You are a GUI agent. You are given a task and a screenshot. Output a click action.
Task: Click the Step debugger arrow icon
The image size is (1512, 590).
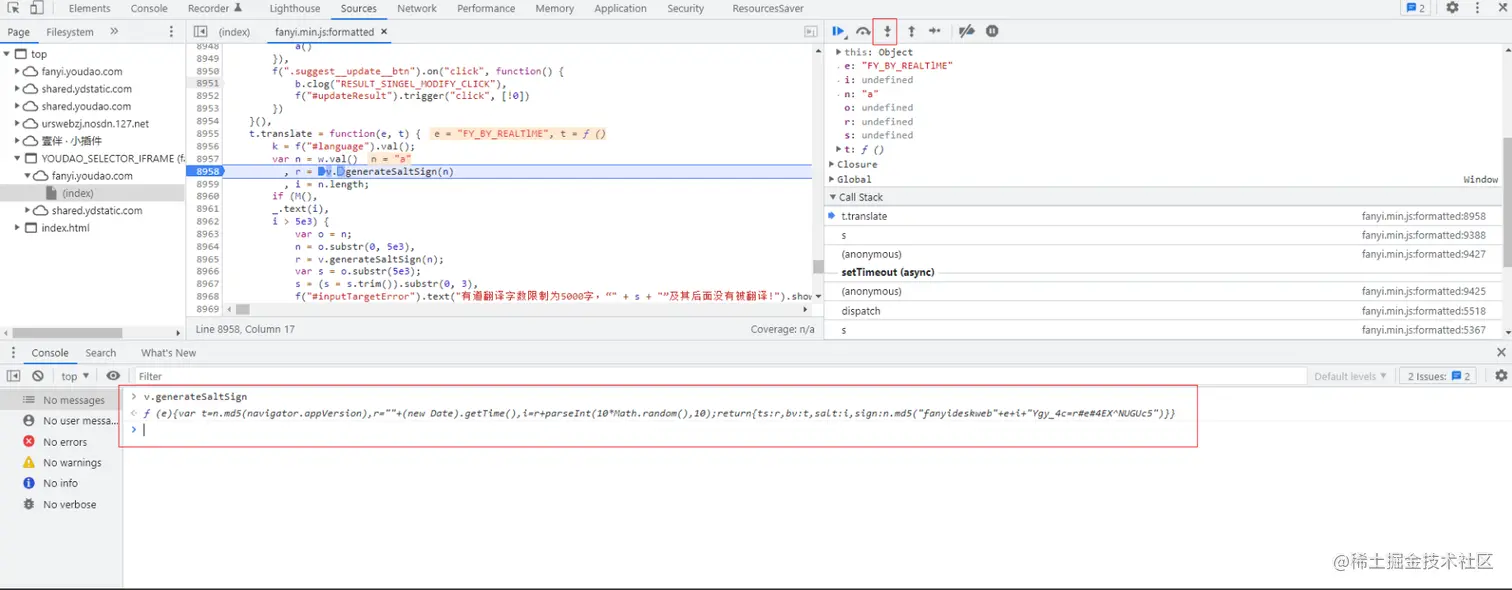point(935,31)
